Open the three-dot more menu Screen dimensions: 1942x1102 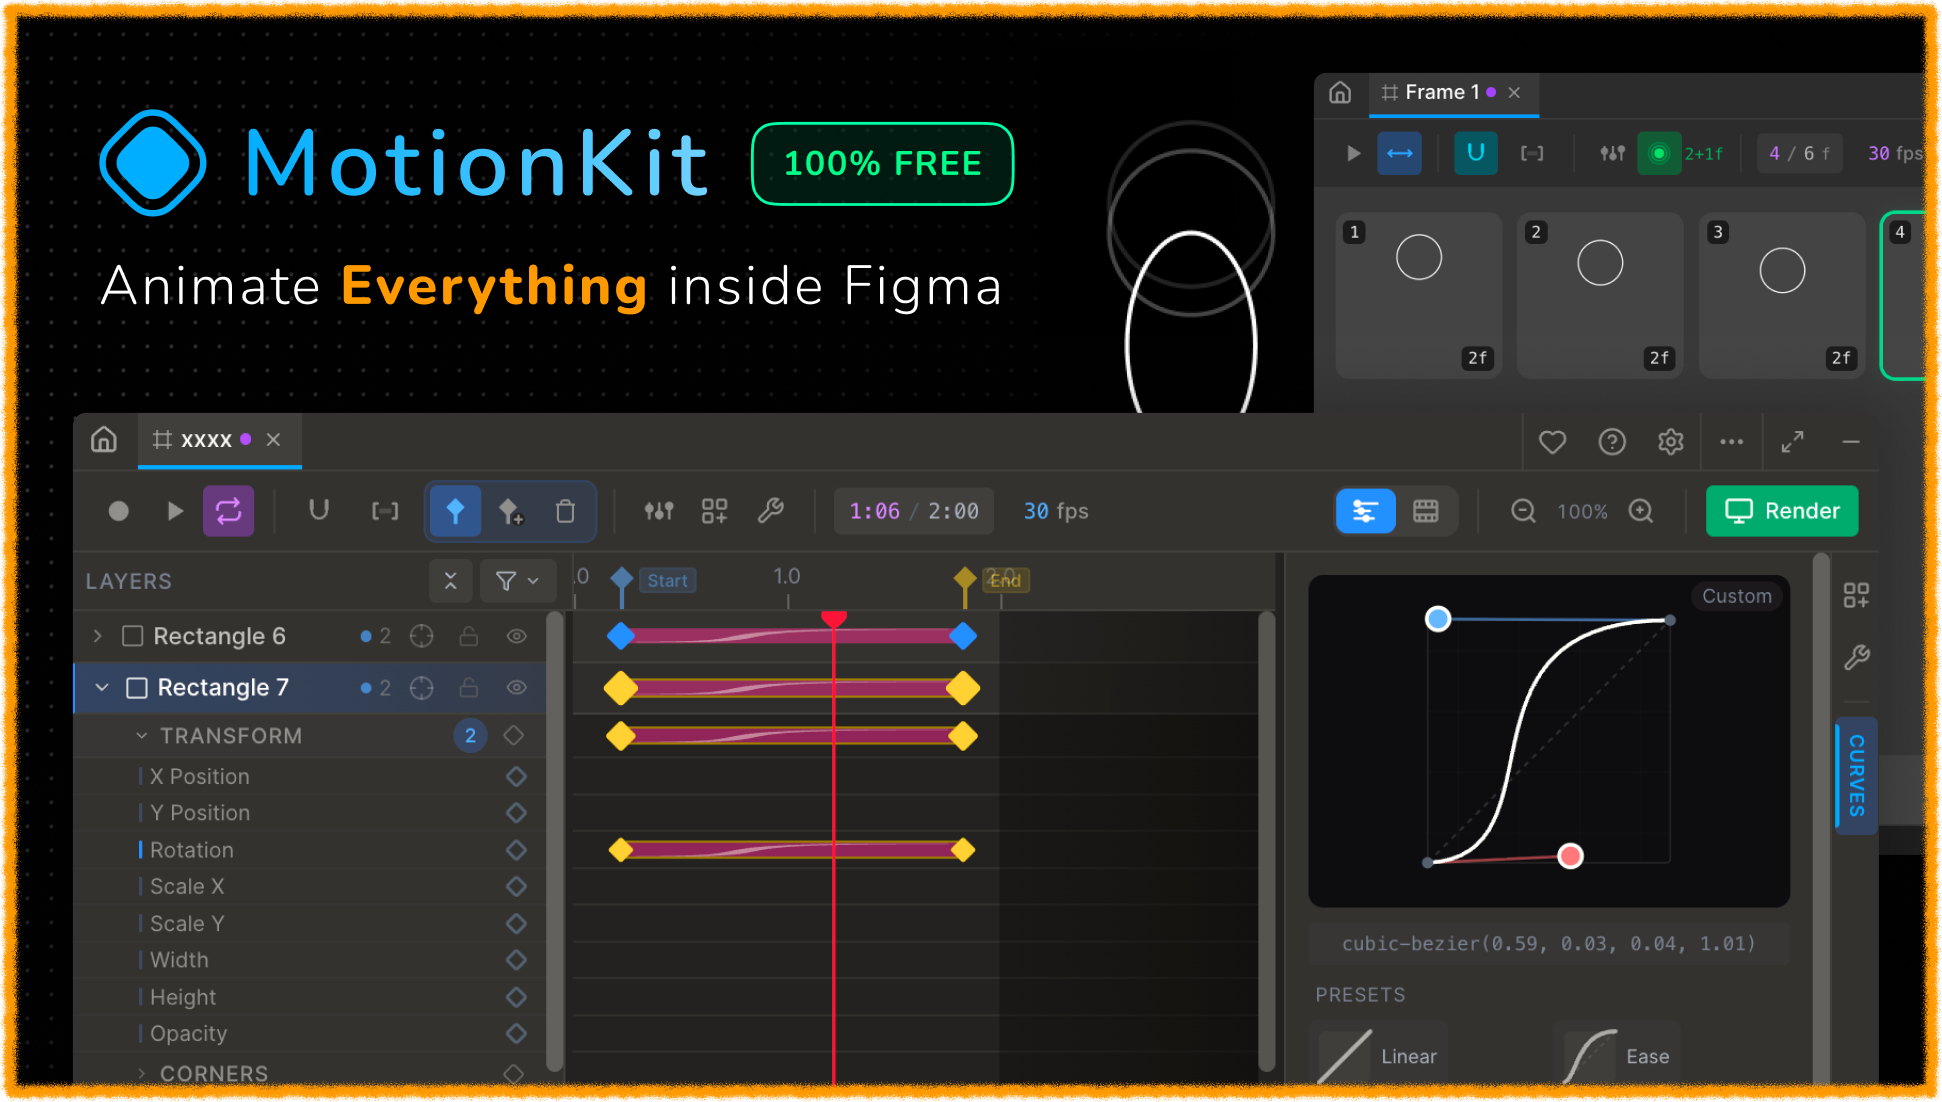click(x=1732, y=441)
